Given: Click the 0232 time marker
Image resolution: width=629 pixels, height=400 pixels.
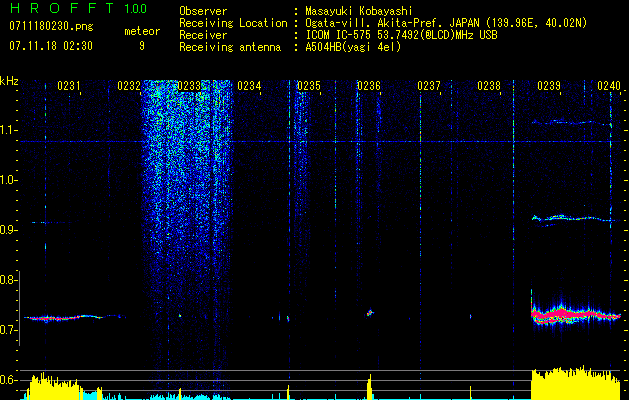Looking at the screenshot, I should tap(129, 86).
